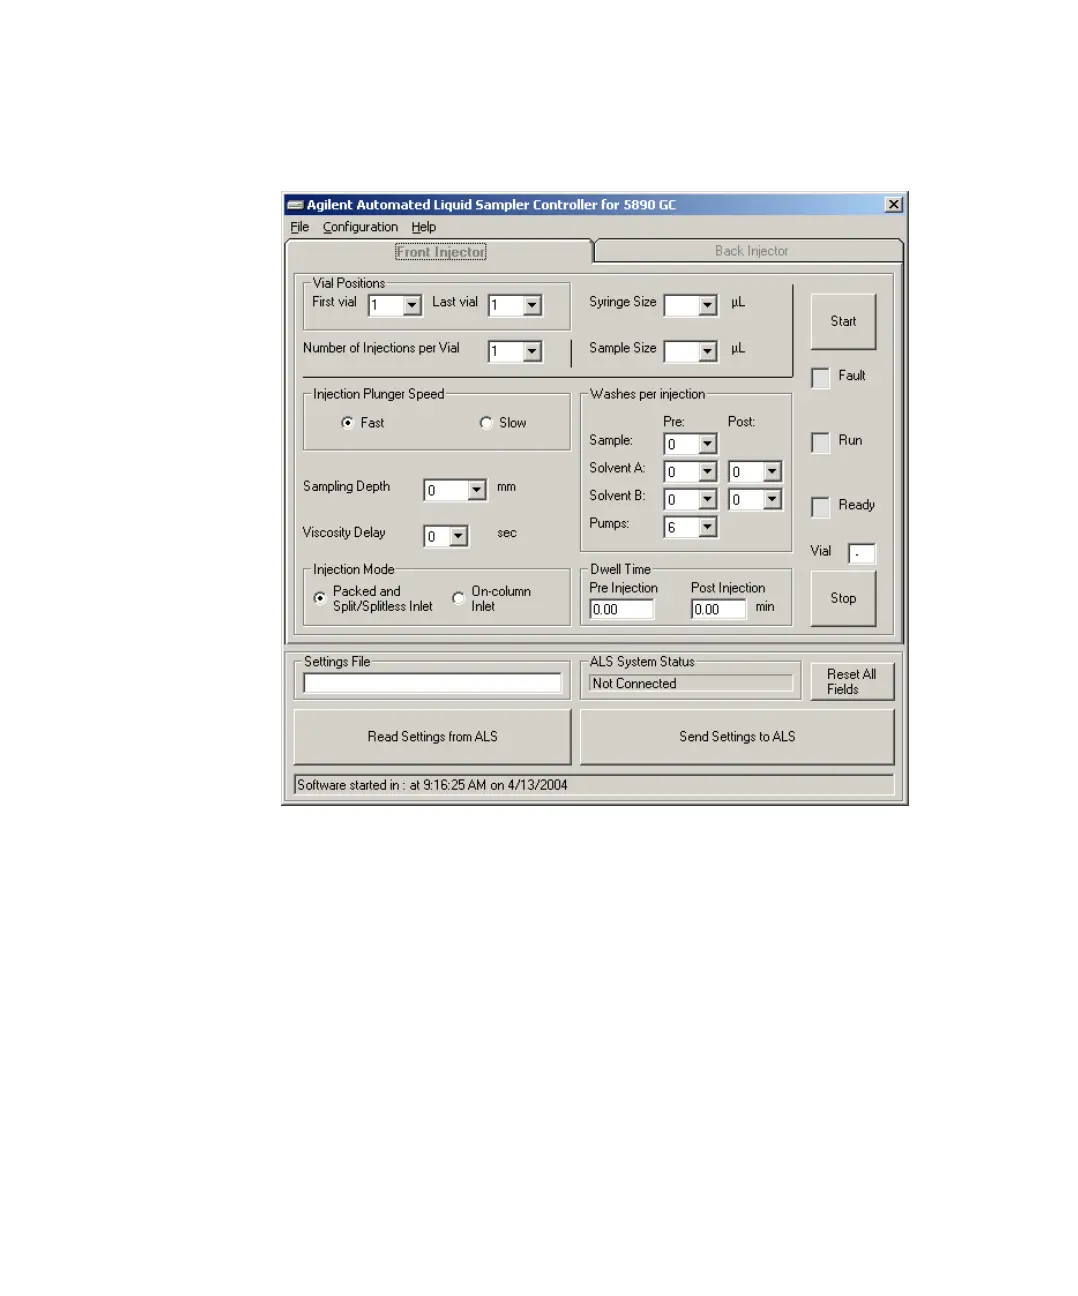Image resolution: width=1078 pixels, height=1296 pixels.
Task: Open Solvent B post-wash dropdown
Action: pyautogui.click(x=772, y=499)
